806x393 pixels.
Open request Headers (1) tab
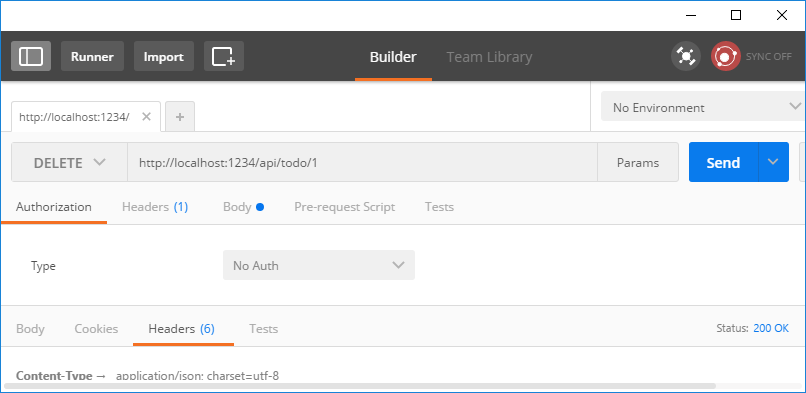(155, 207)
